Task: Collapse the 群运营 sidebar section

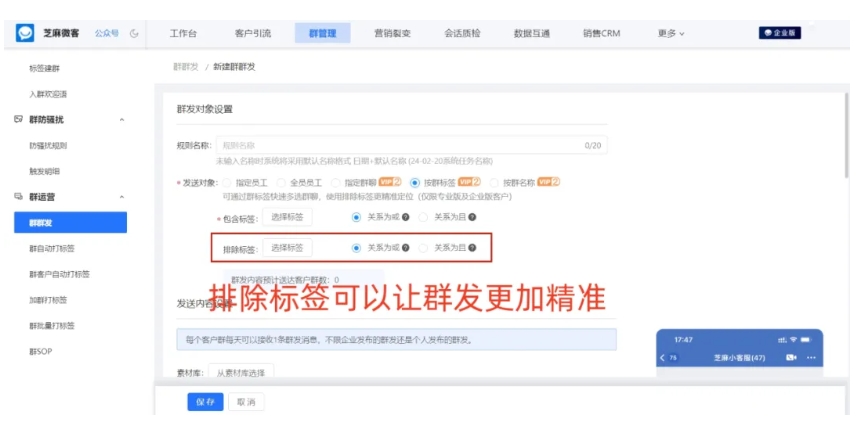Action: [122, 197]
